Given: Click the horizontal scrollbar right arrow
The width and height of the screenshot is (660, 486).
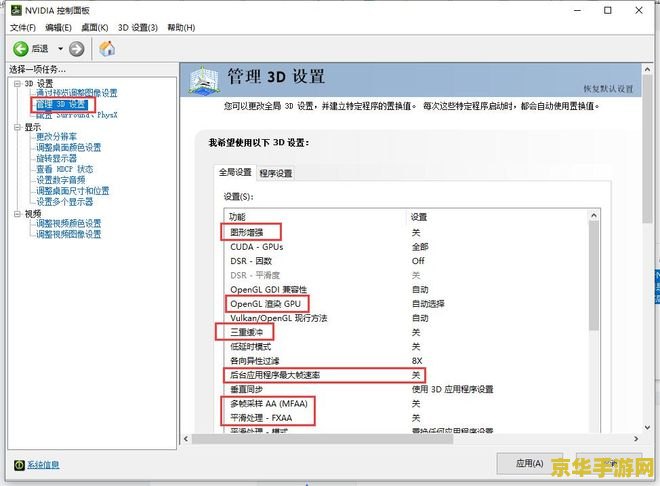Looking at the screenshot, I should click(636, 439).
